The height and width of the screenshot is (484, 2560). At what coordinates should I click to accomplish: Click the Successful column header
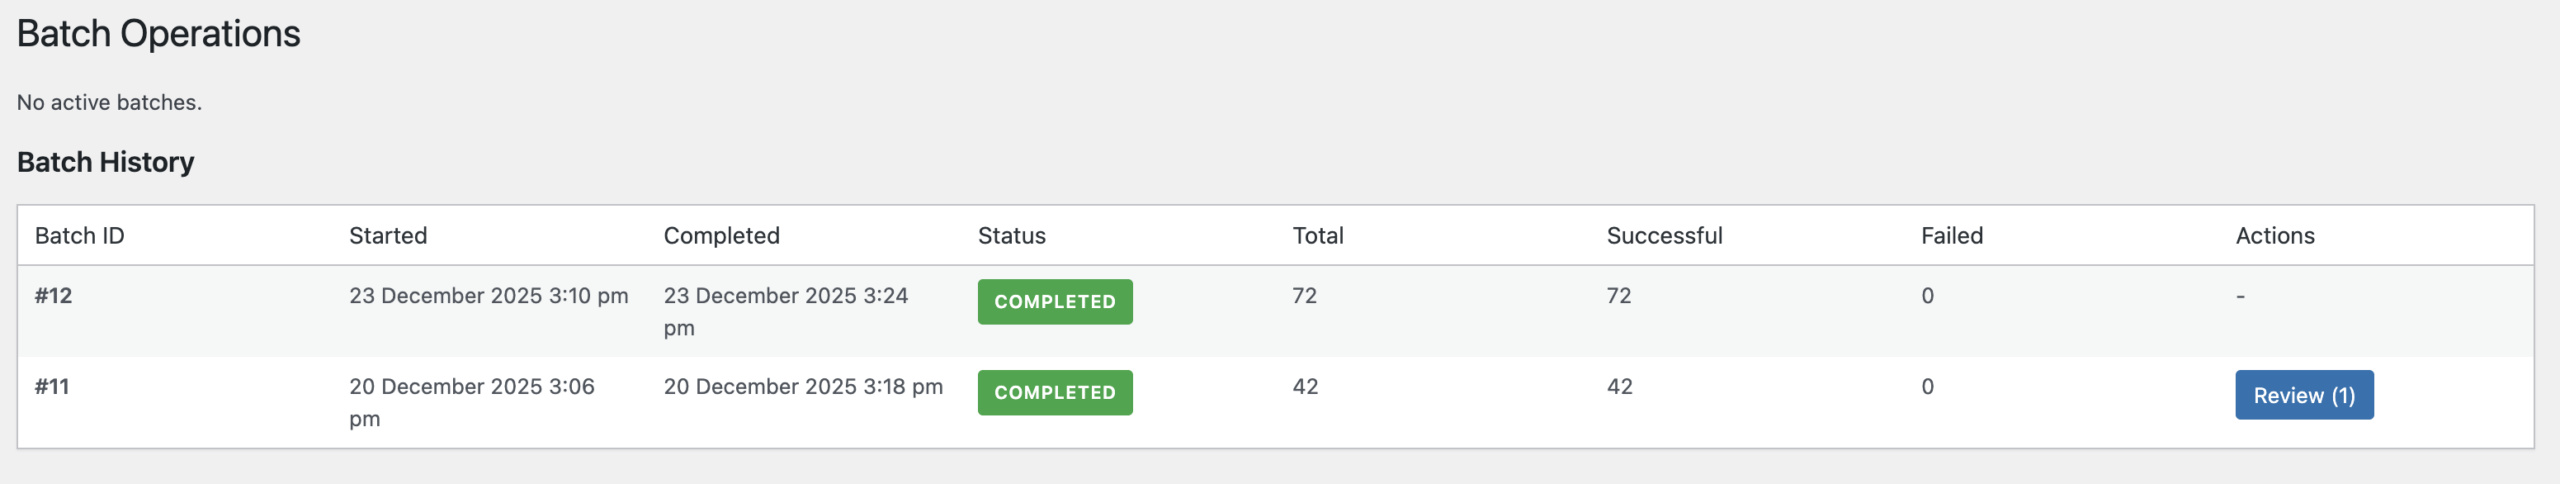coord(1664,236)
